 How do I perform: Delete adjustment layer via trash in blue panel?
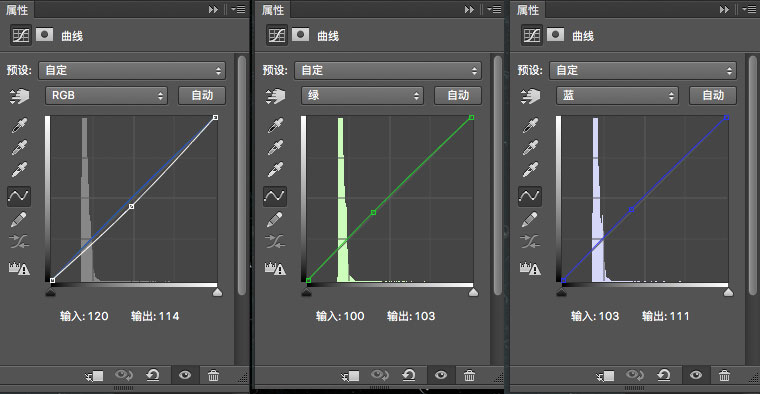pos(725,375)
